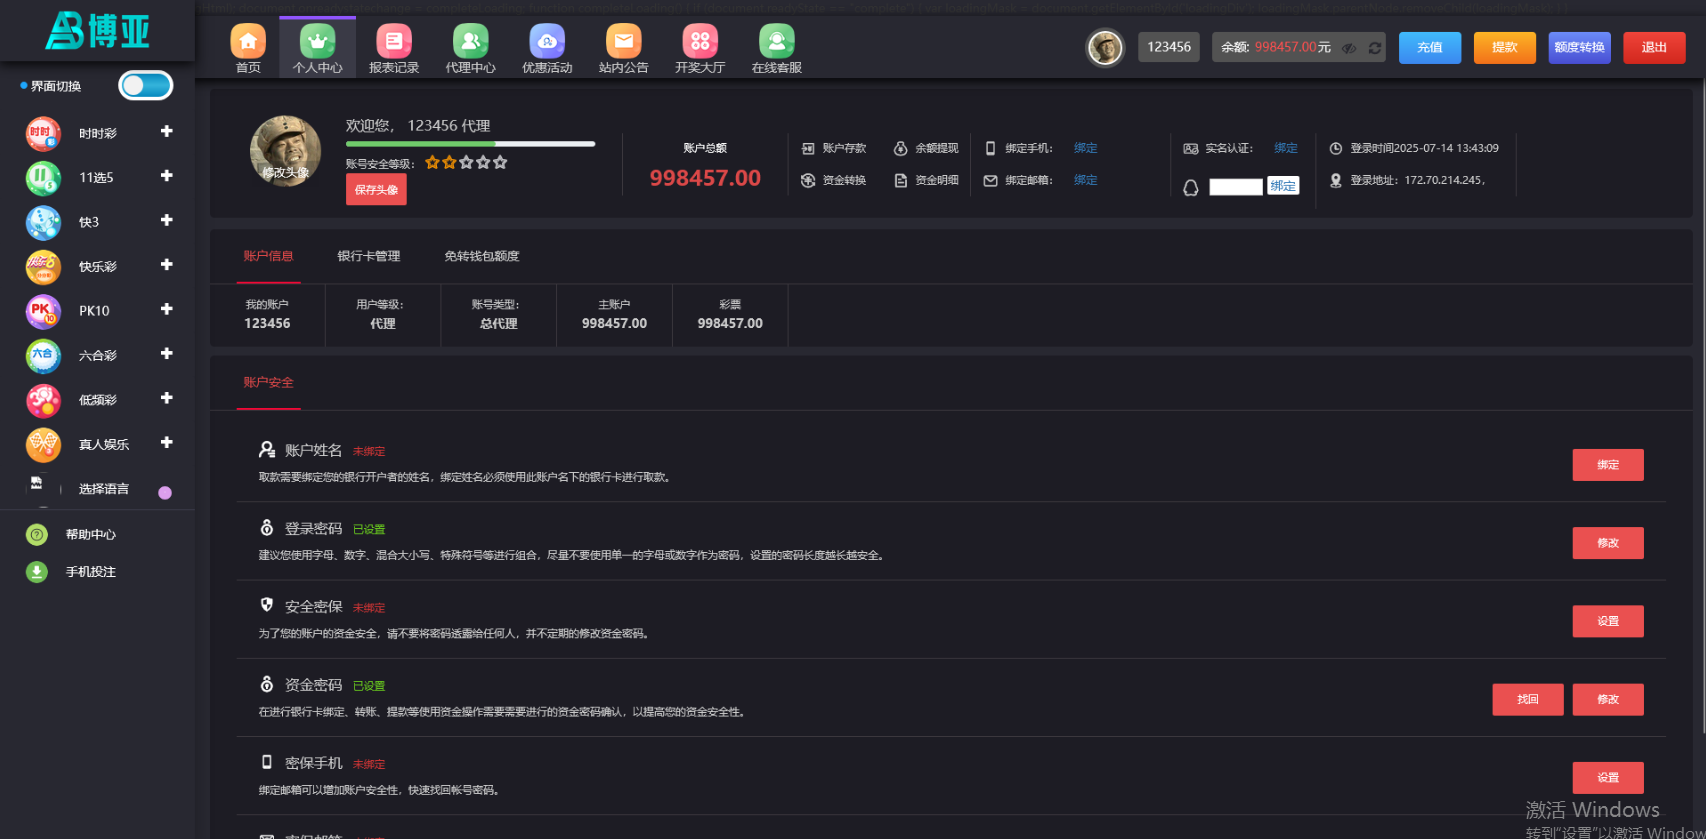Click the 真人娱乐 icon in the sidebar
This screenshot has width=1706, height=839.
click(x=43, y=444)
